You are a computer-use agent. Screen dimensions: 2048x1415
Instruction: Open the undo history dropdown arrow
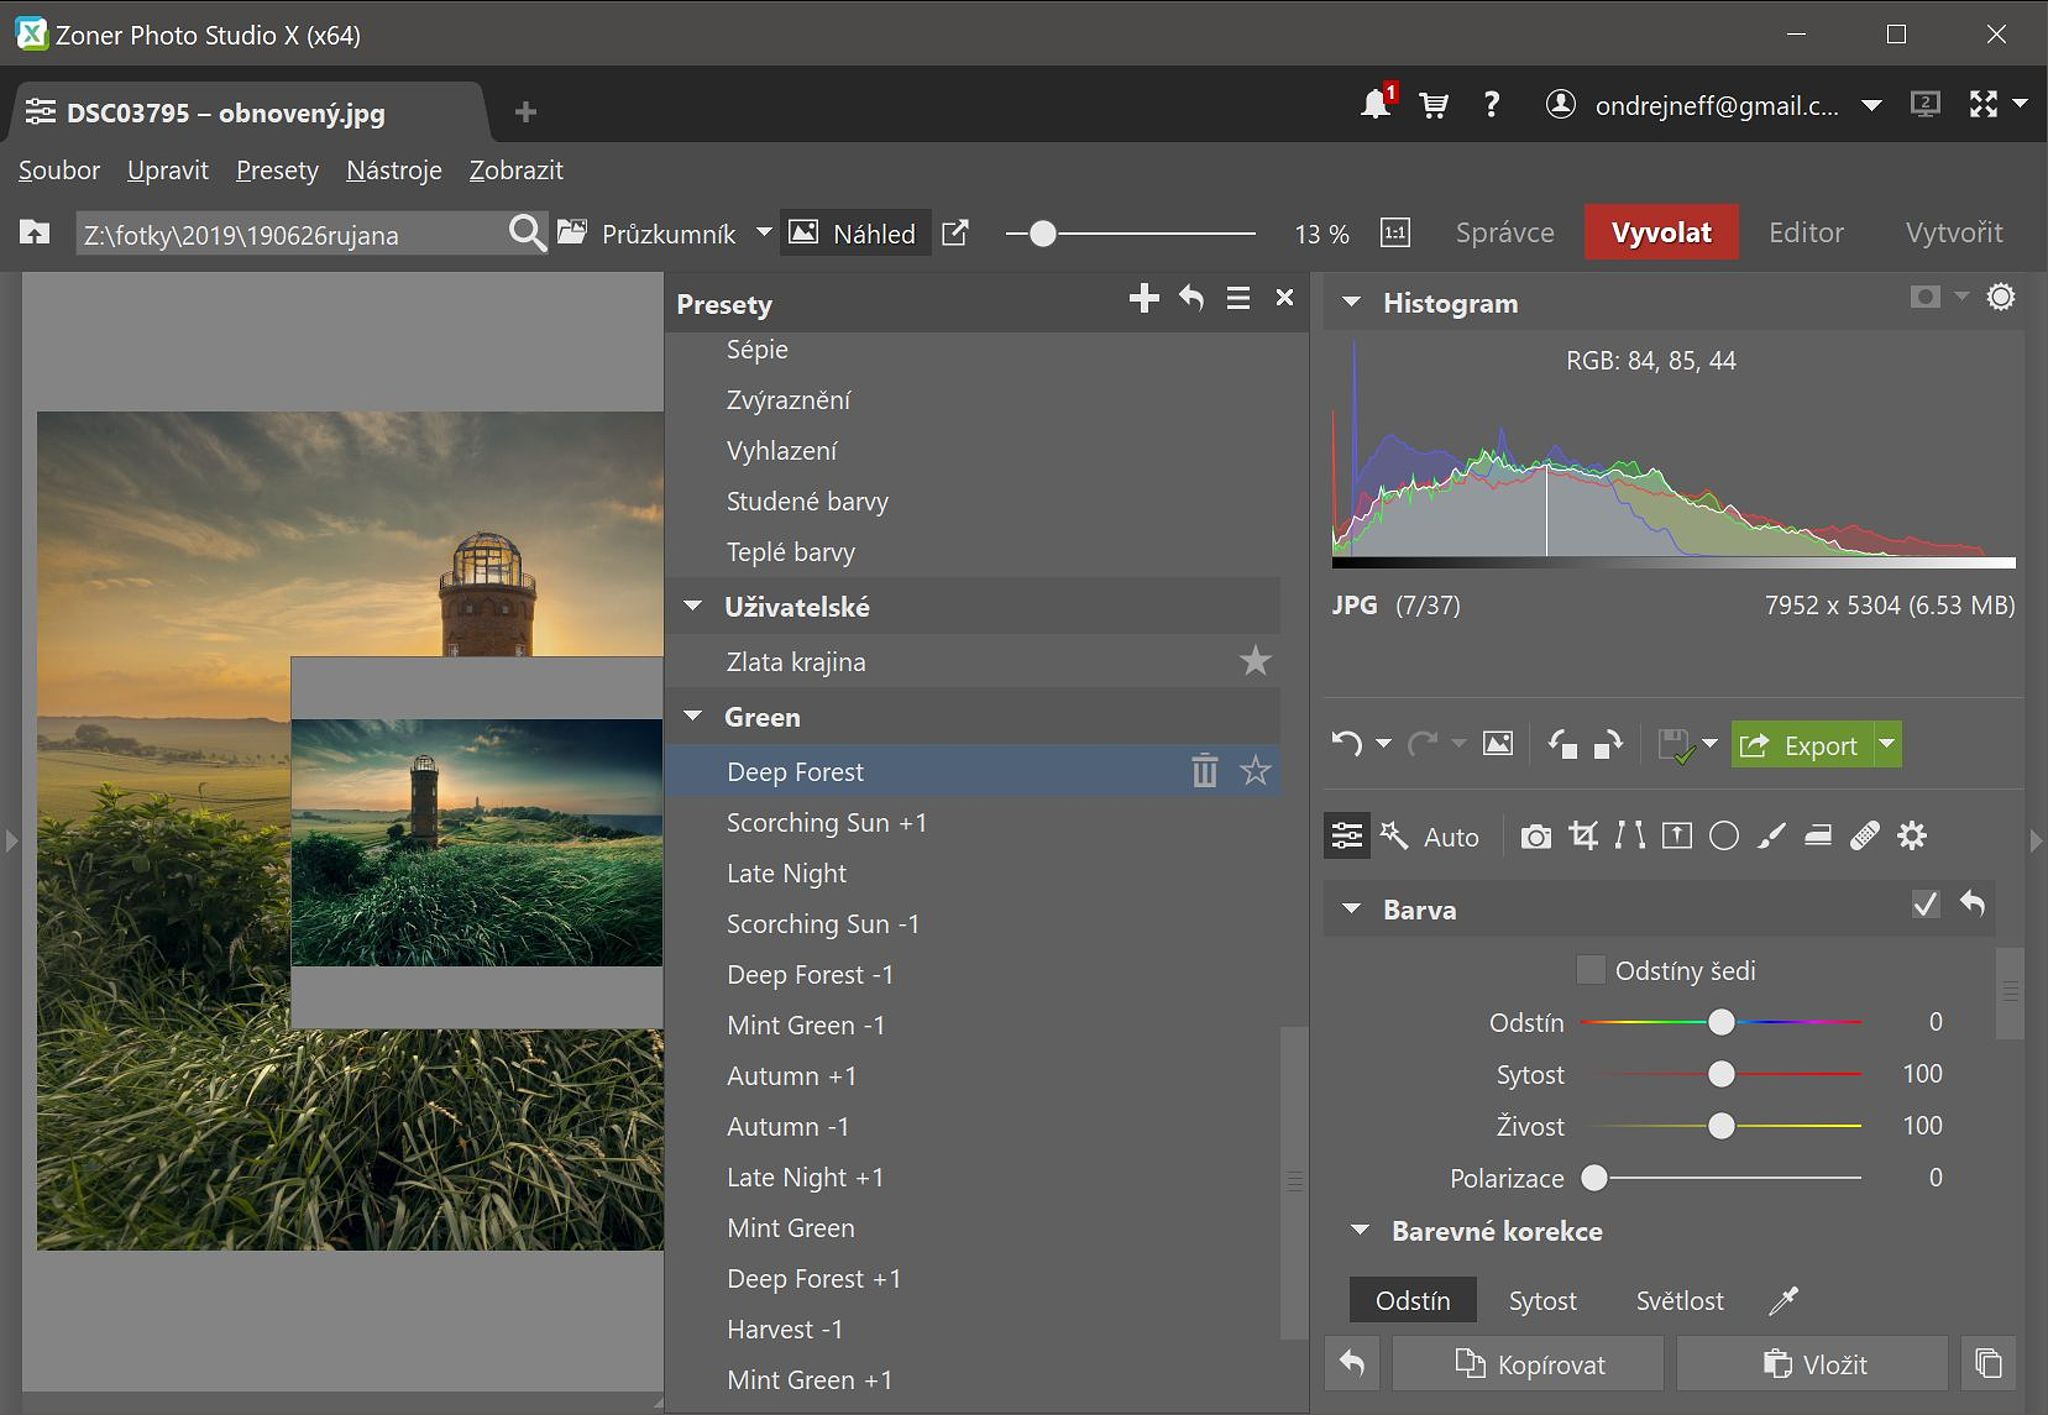1384,744
